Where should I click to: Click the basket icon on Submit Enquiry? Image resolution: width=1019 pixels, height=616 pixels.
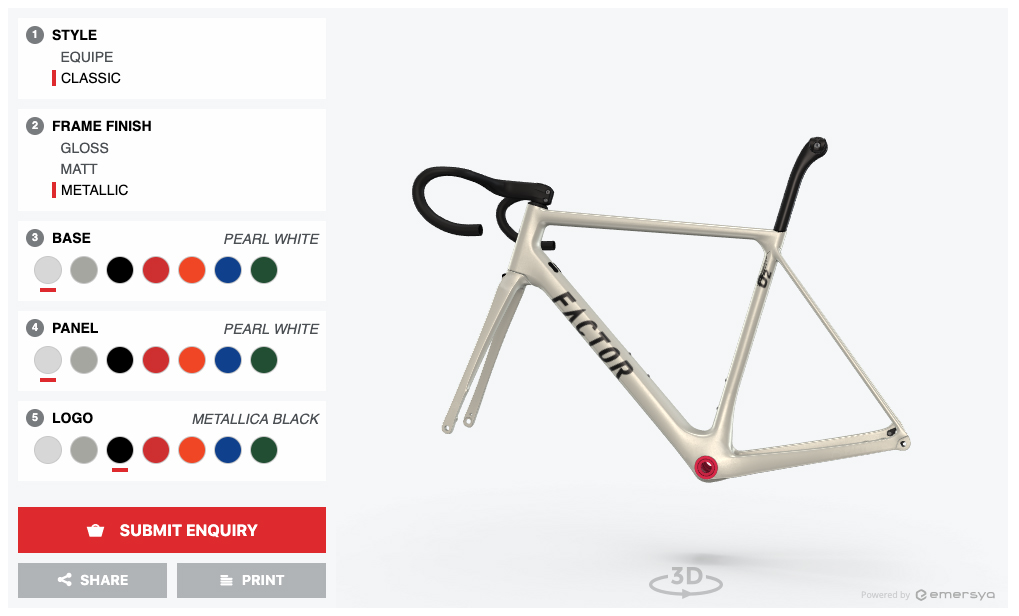coord(96,530)
